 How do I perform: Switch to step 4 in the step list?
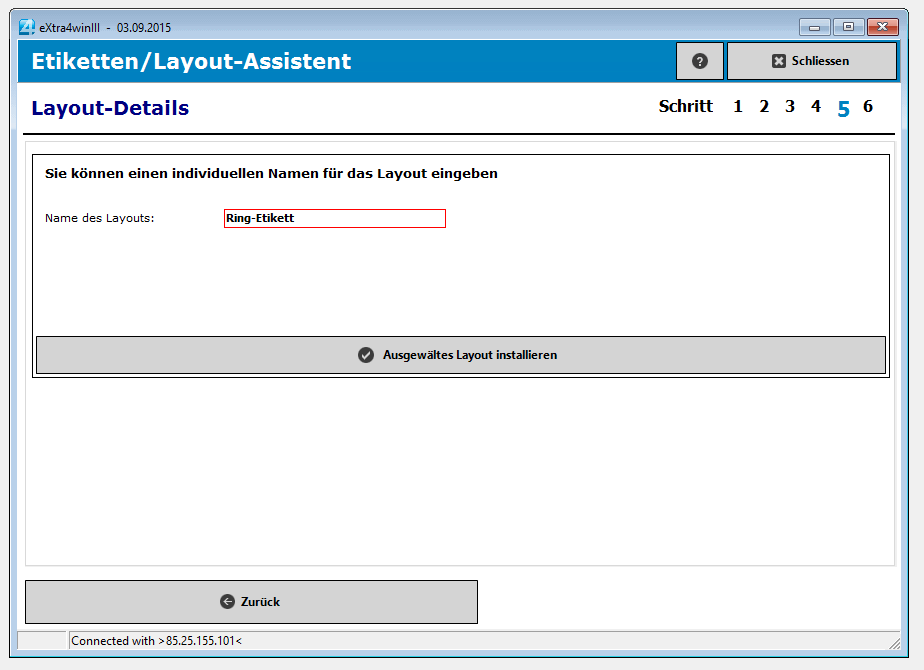[816, 107]
